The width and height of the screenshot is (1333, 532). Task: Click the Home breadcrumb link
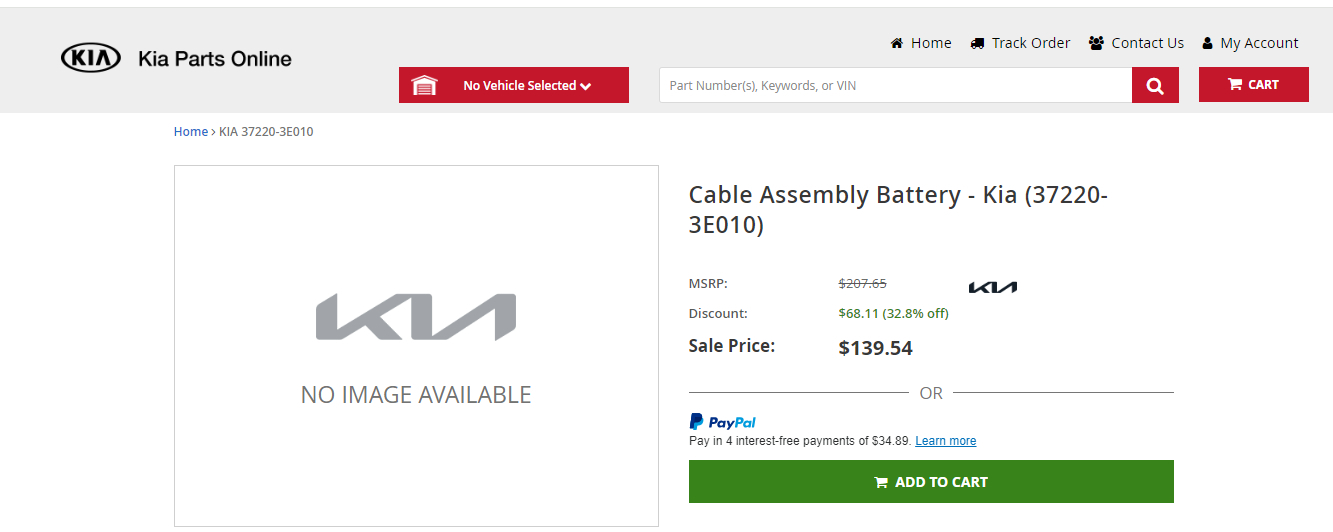coord(190,132)
